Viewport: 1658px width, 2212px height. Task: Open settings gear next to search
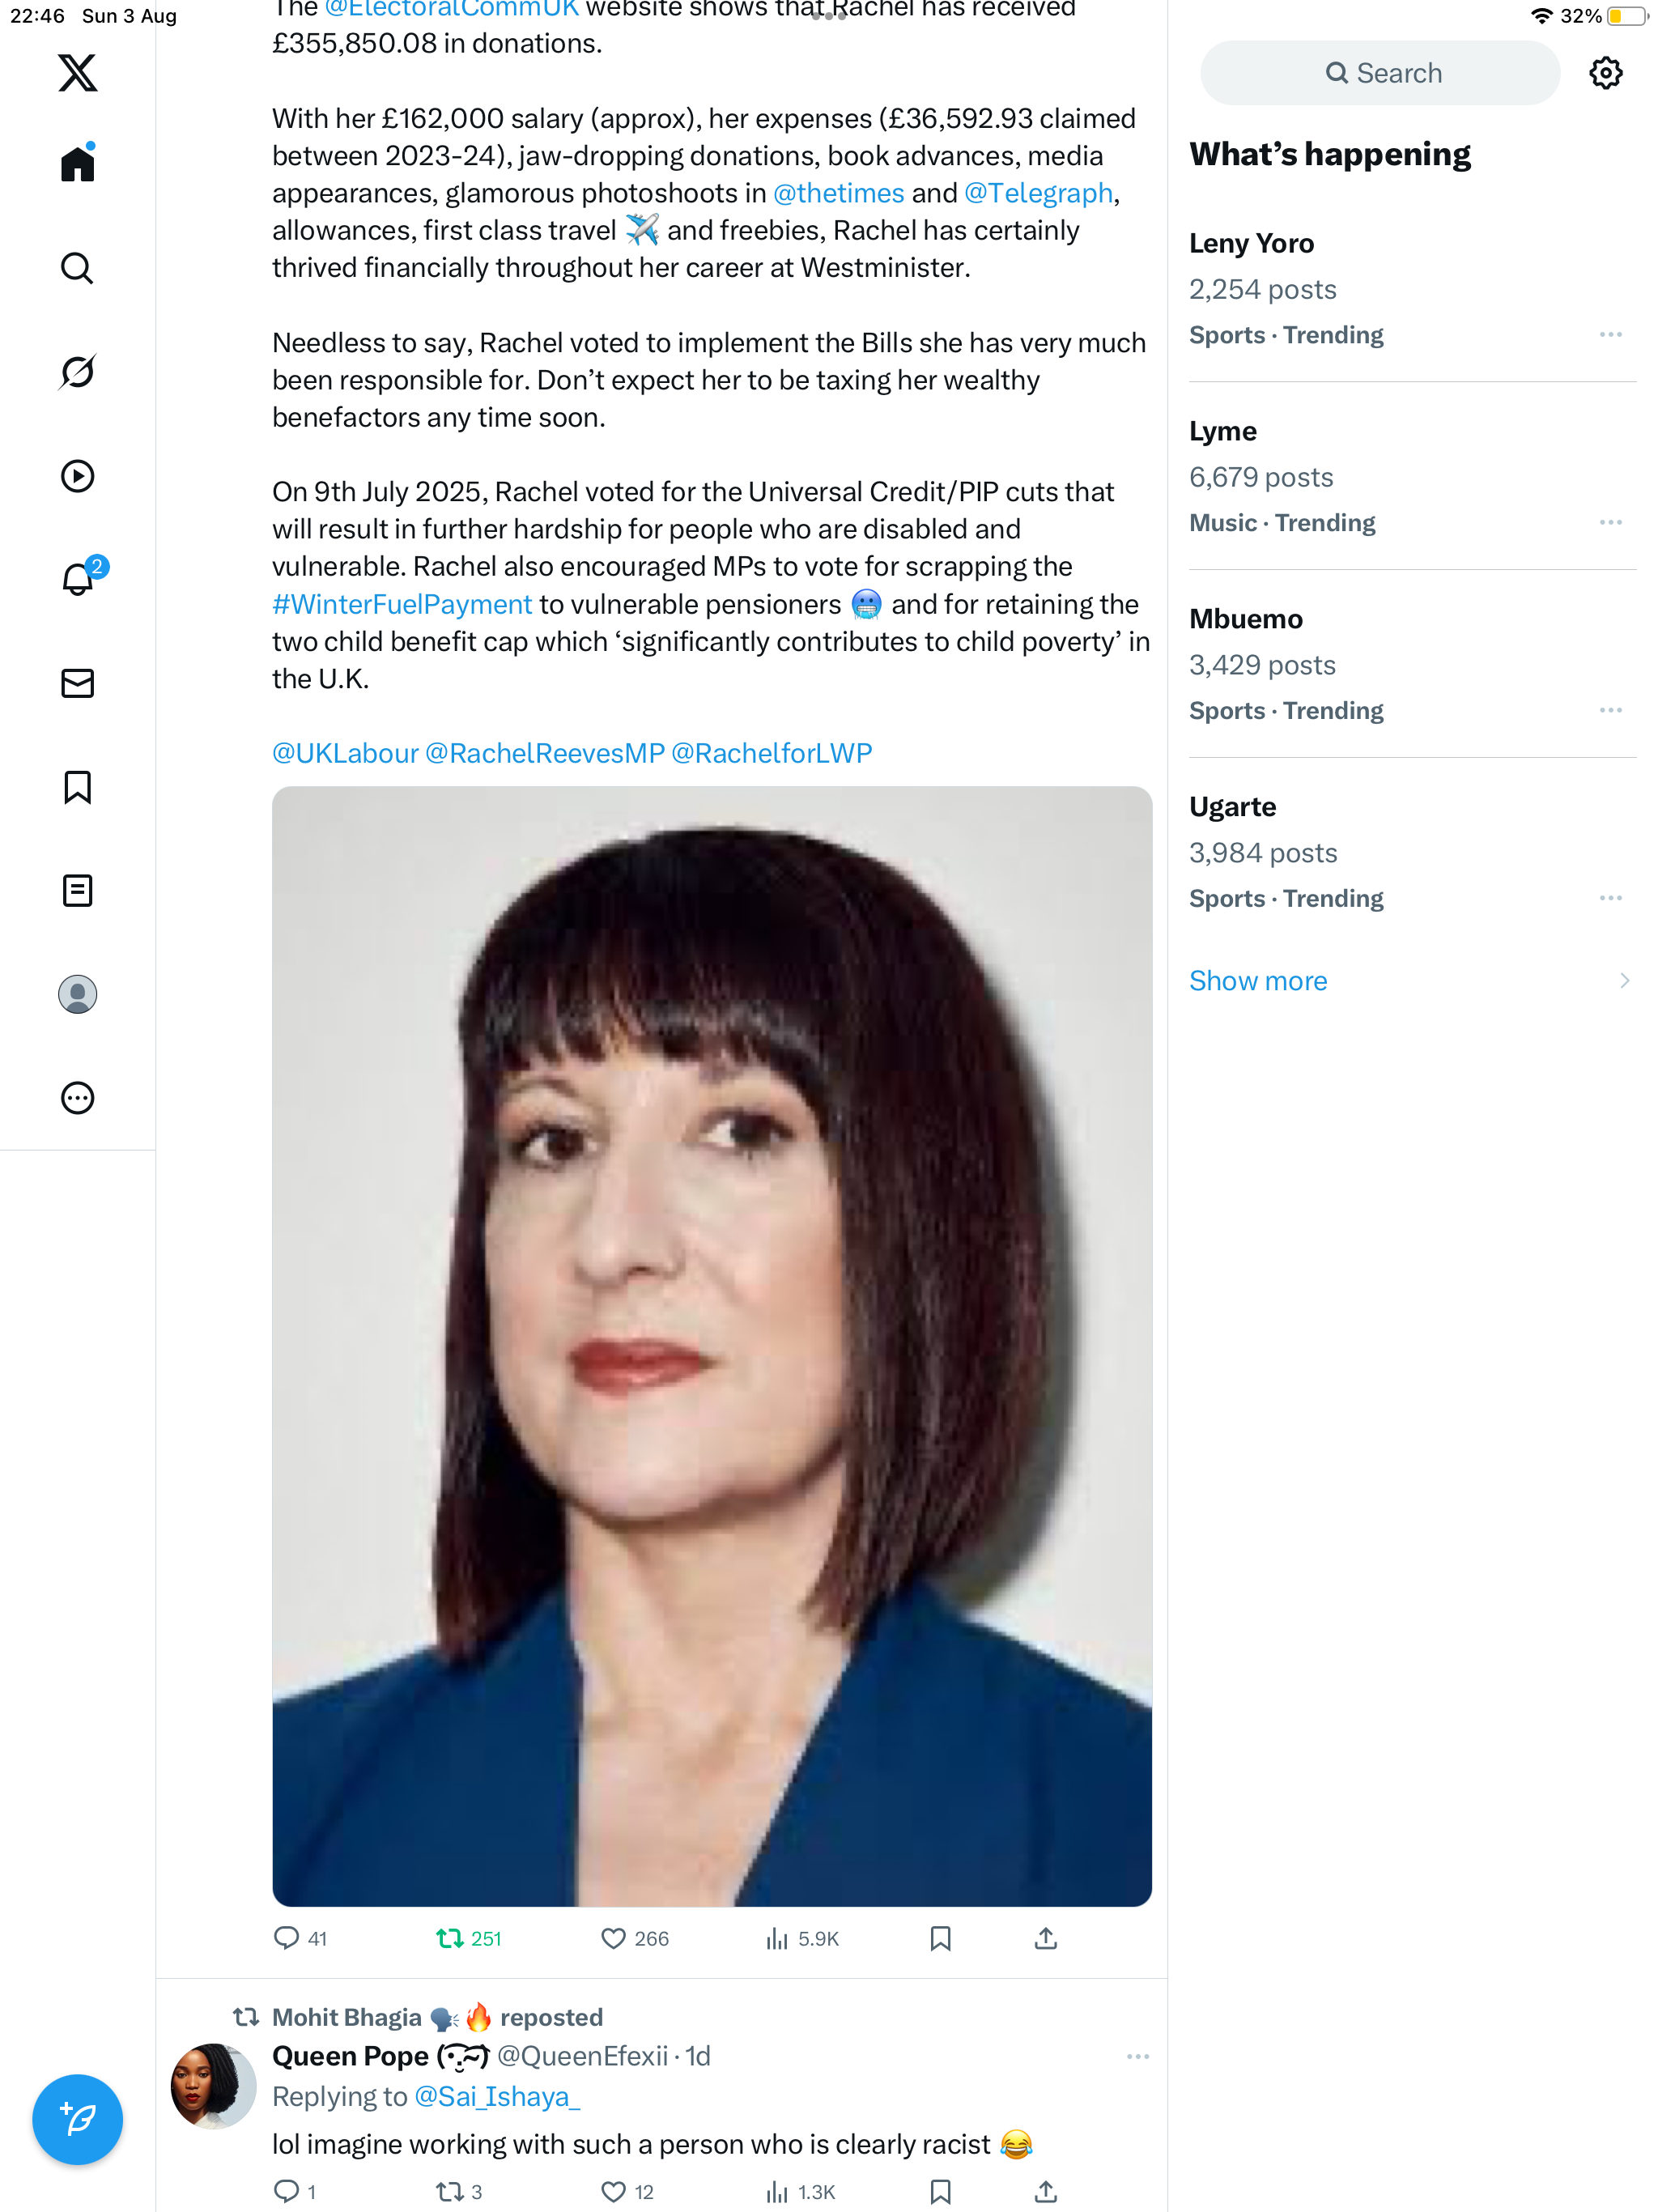pyautogui.click(x=1605, y=73)
